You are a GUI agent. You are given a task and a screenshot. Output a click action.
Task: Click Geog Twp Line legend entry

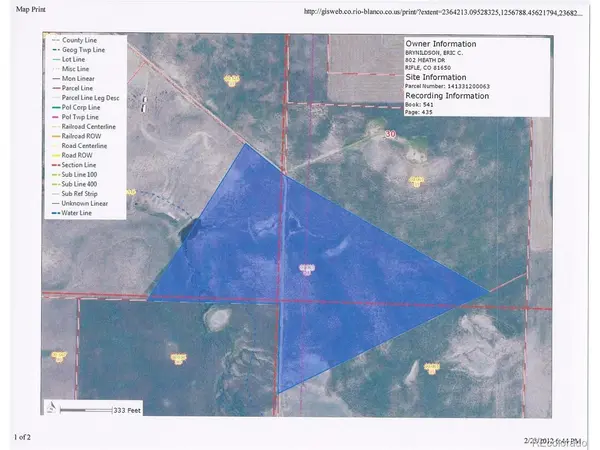coord(78,50)
